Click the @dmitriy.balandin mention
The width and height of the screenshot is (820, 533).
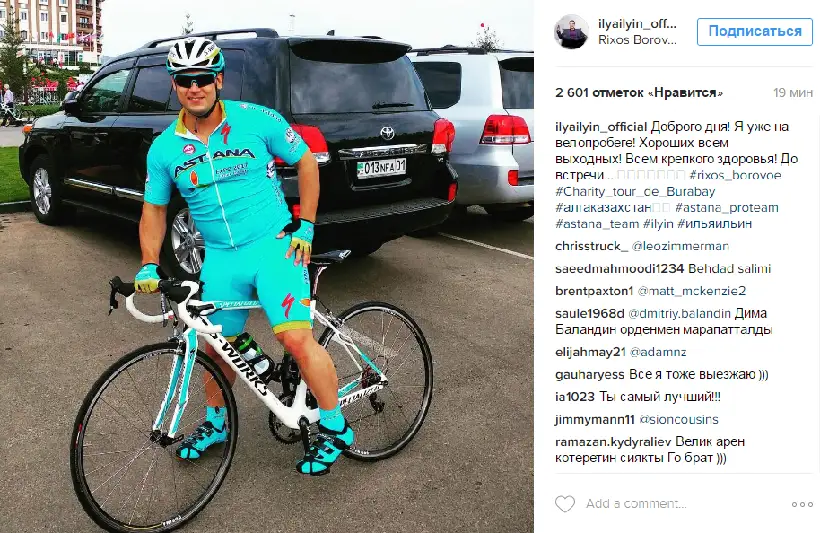(679, 313)
